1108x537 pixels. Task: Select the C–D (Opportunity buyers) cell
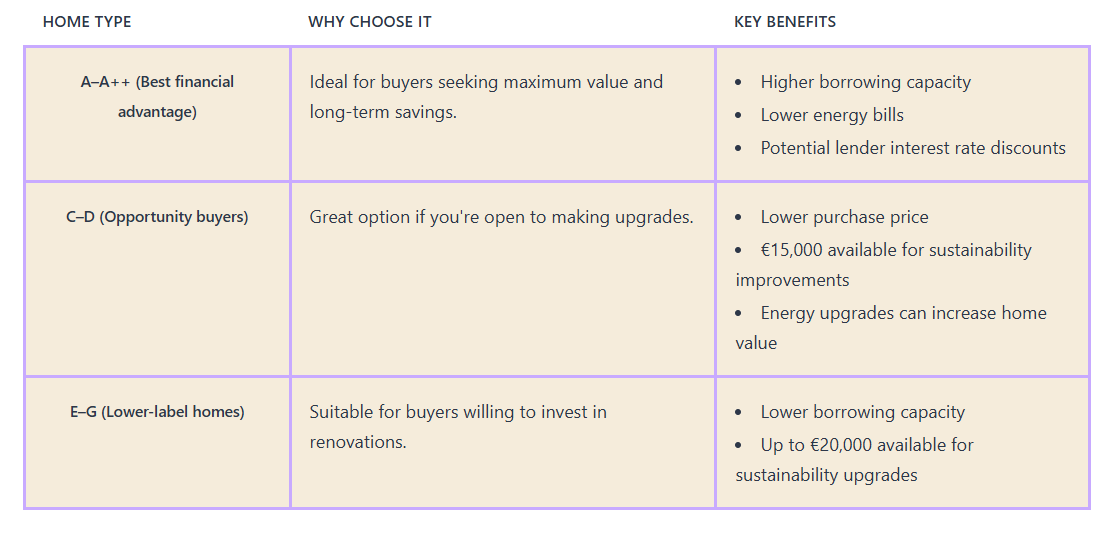157,217
